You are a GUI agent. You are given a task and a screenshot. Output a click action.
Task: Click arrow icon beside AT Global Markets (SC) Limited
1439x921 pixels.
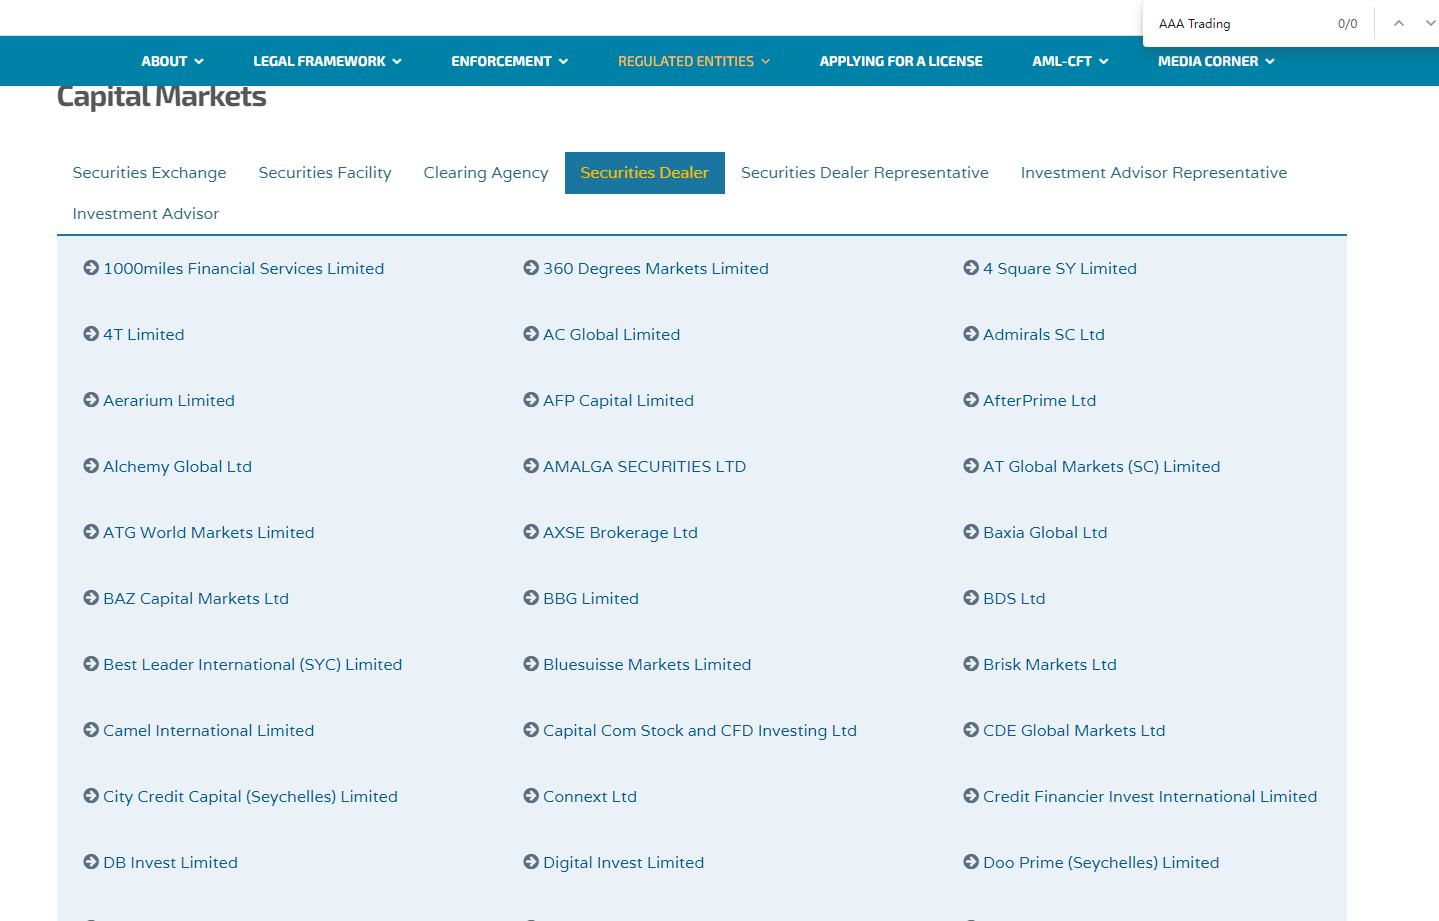[x=971, y=466]
